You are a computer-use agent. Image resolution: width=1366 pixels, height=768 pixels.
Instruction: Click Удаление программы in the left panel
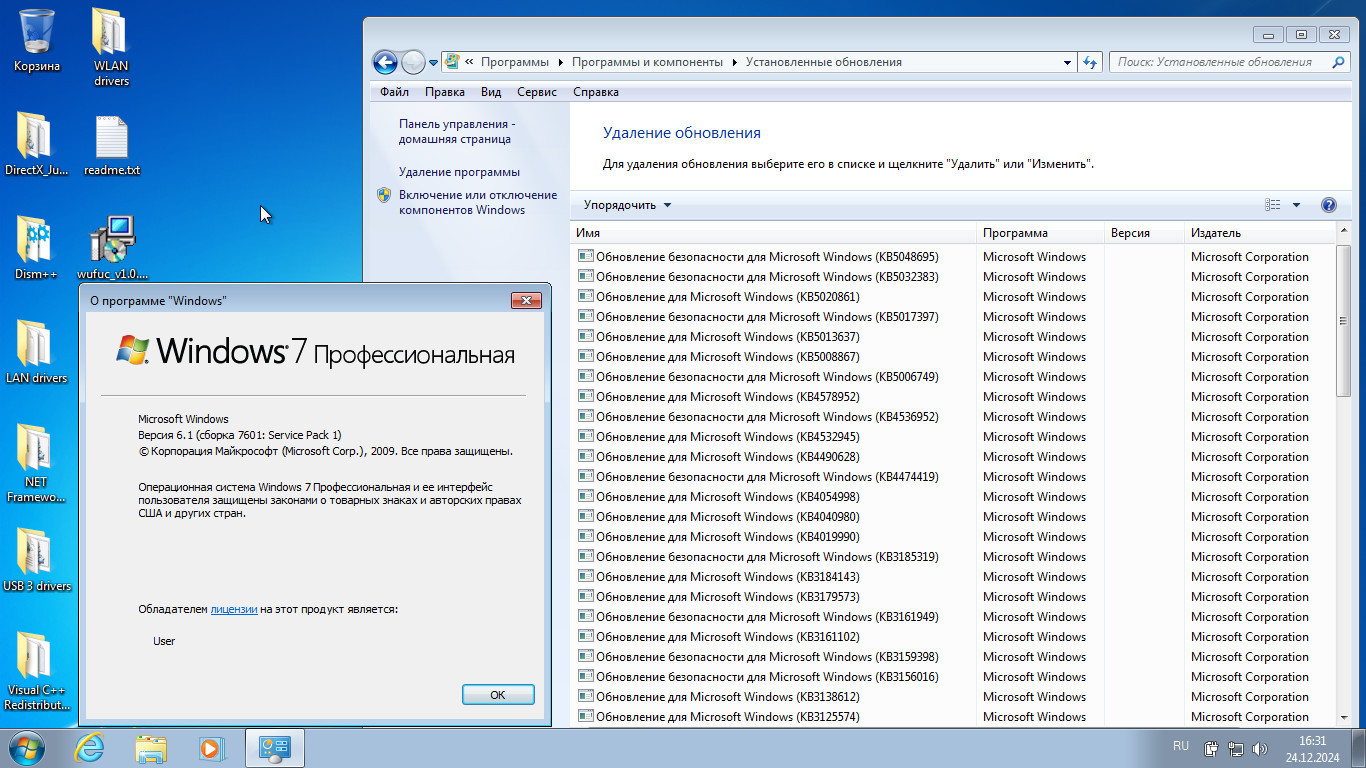coord(459,172)
